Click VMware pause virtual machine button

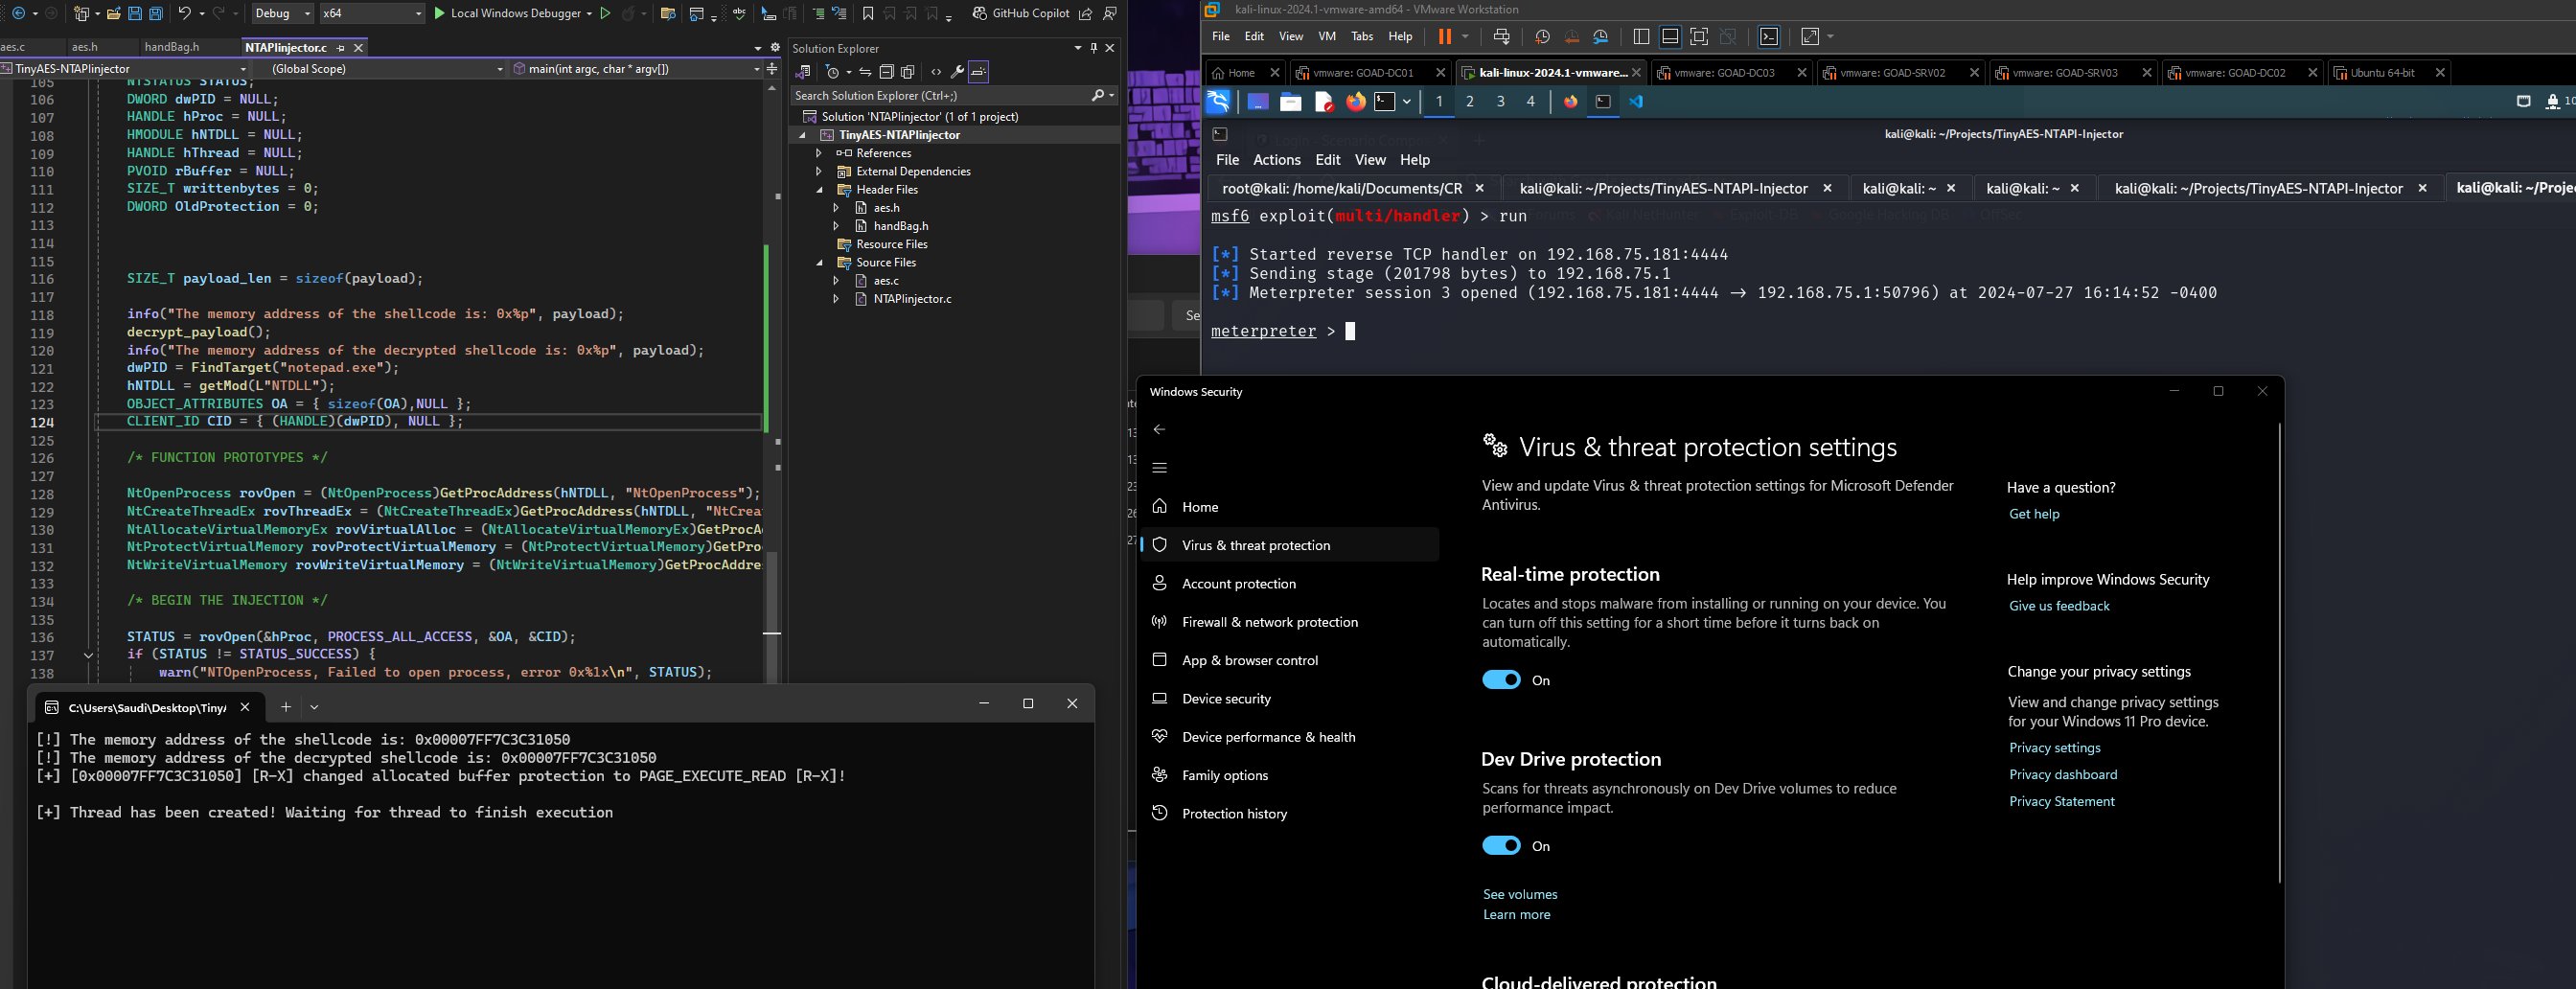tap(1445, 36)
